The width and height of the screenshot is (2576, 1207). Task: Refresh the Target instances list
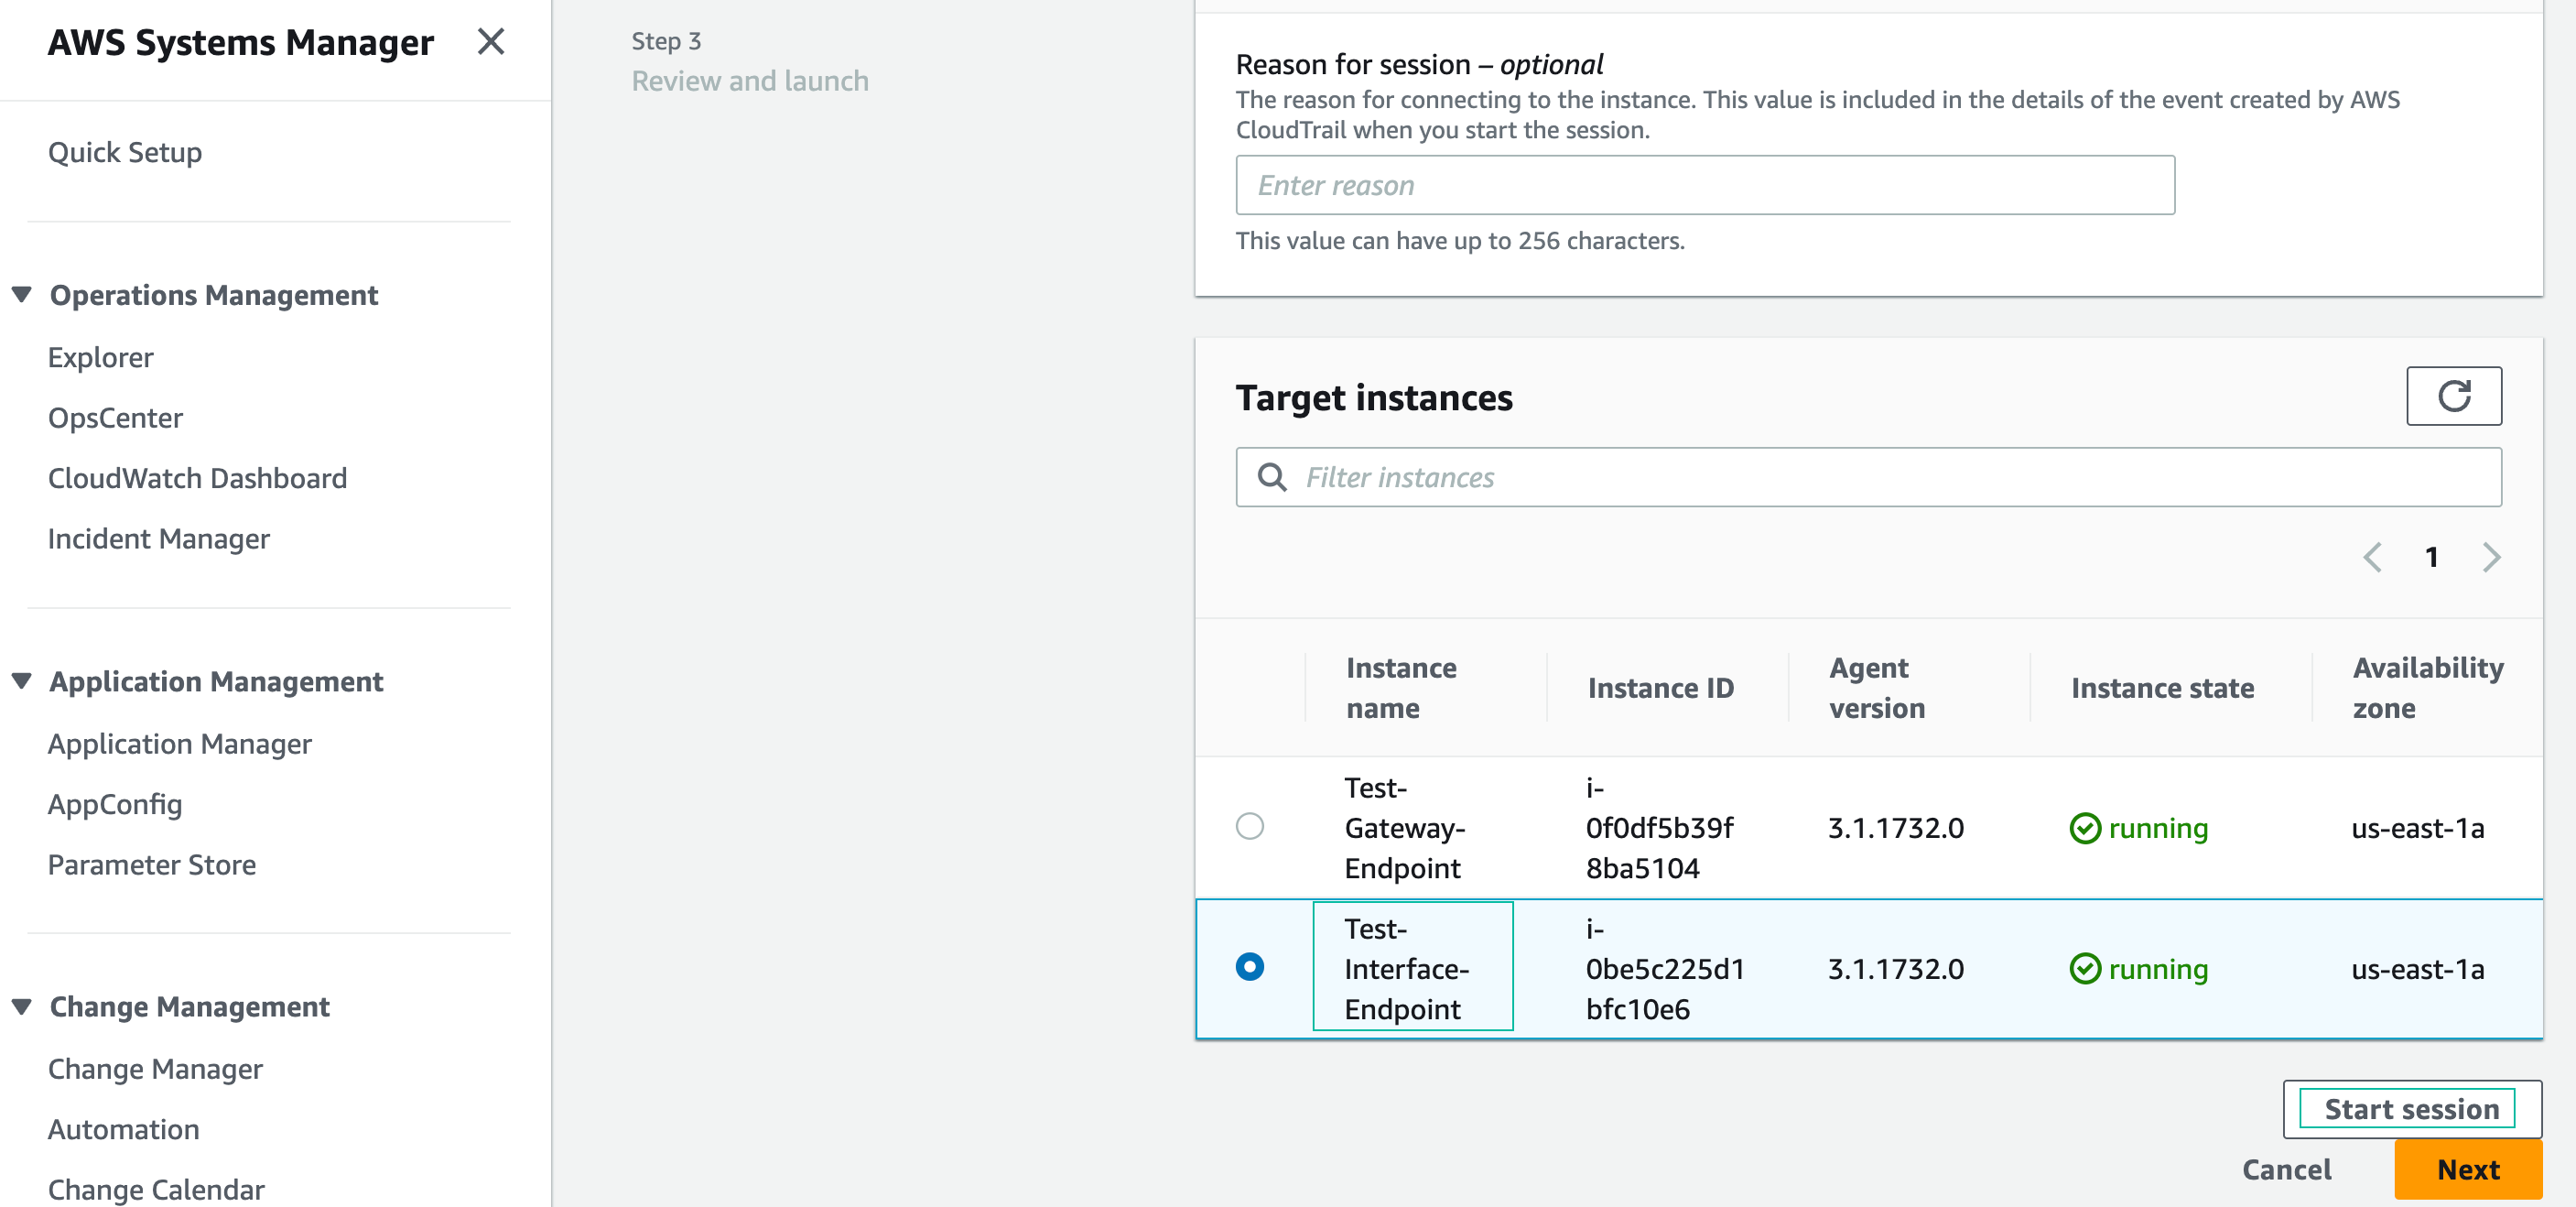click(x=2453, y=396)
